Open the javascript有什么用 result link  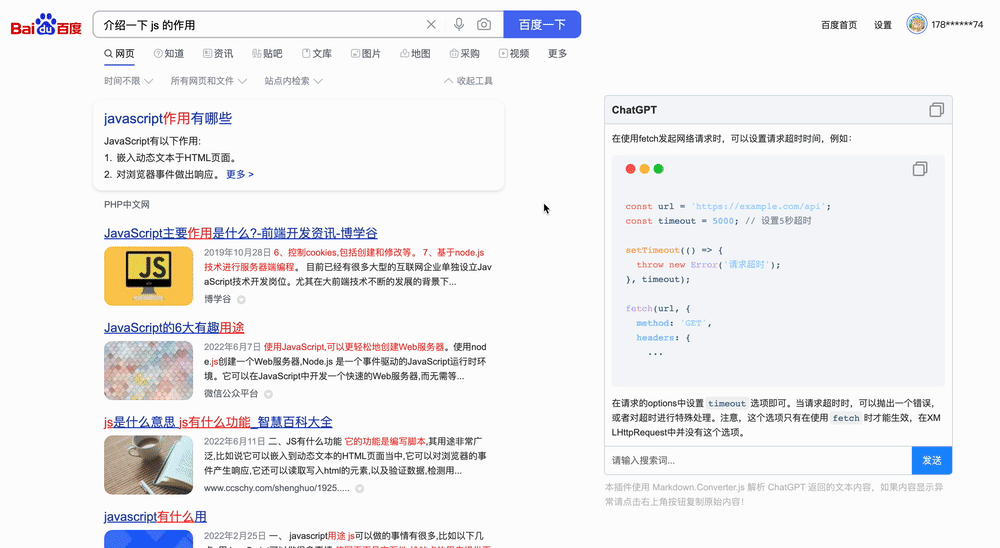click(155, 516)
